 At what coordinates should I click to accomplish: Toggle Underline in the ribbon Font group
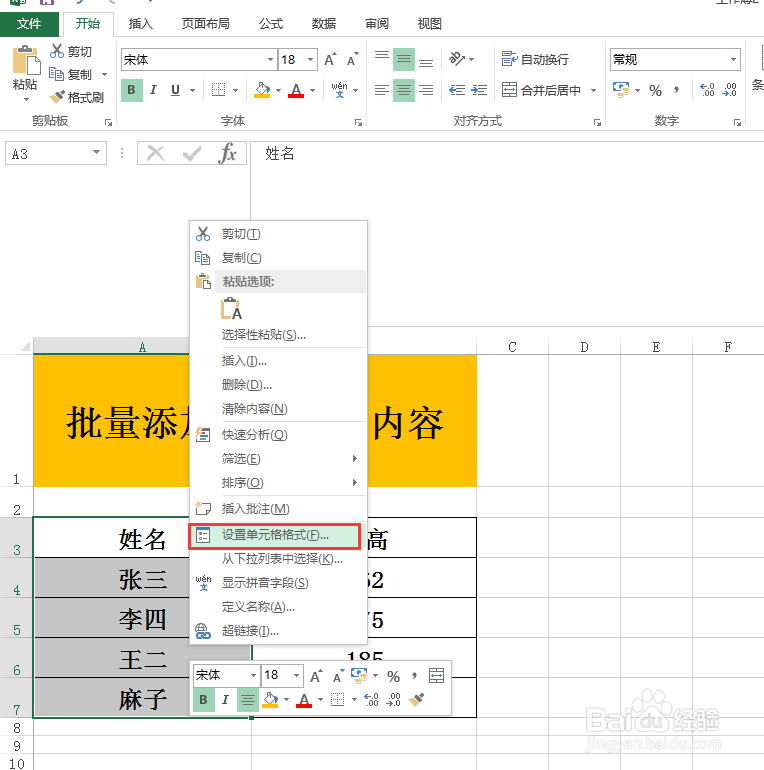[x=175, y=90]
